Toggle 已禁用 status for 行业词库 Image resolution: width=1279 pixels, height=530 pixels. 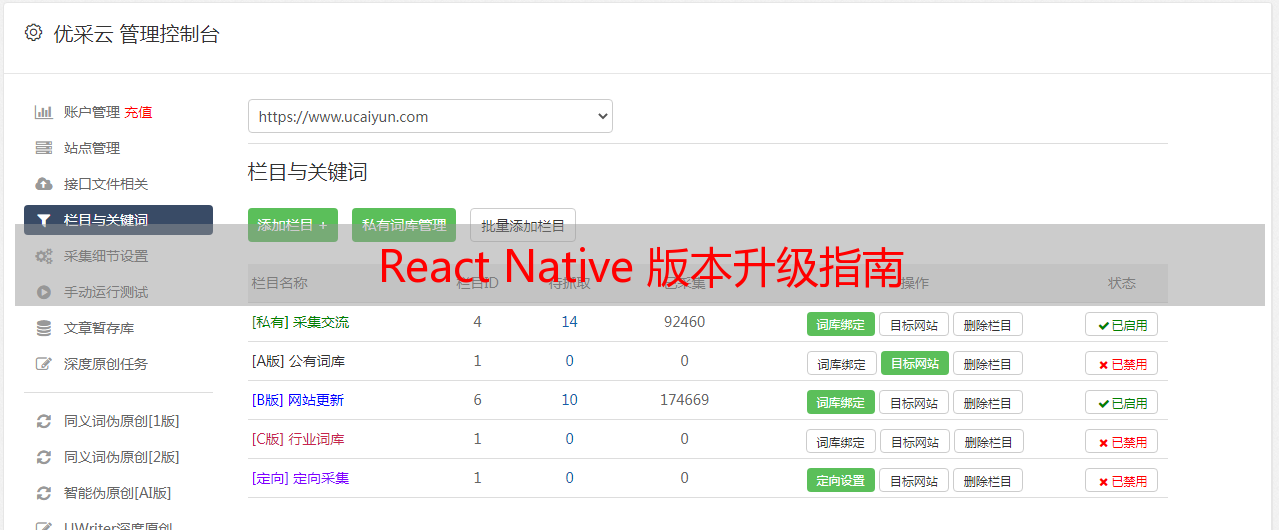(1122, 441)
